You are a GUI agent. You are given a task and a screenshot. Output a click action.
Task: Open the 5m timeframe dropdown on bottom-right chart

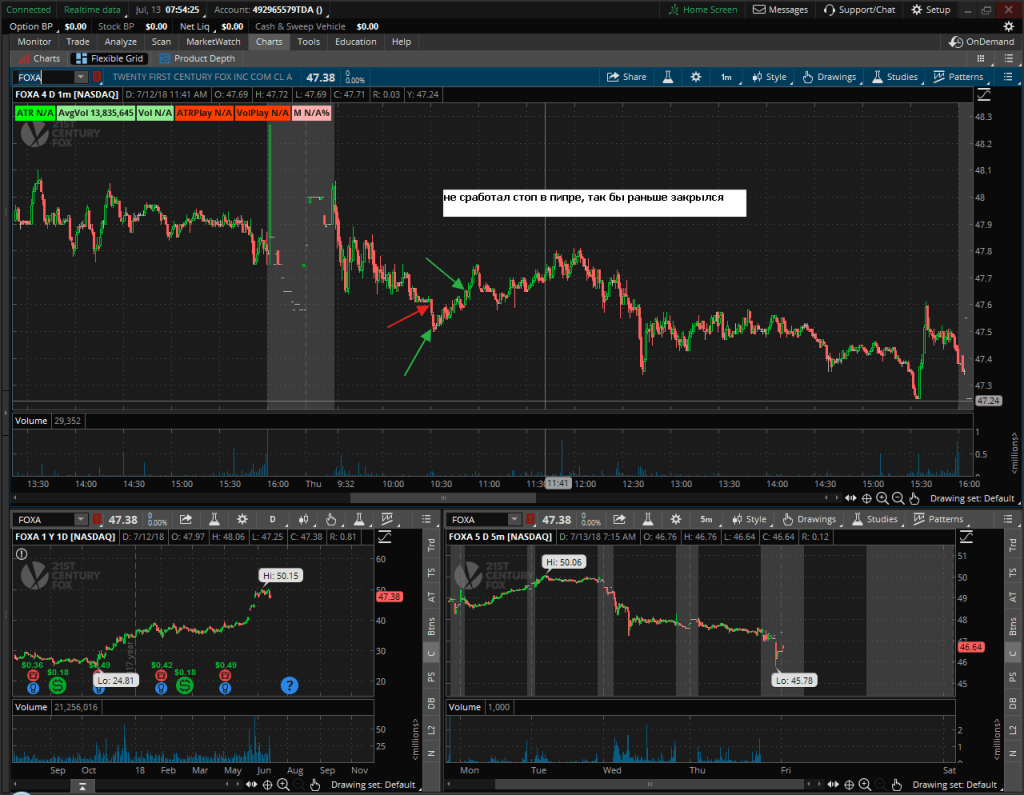click(x=706, y=520)
